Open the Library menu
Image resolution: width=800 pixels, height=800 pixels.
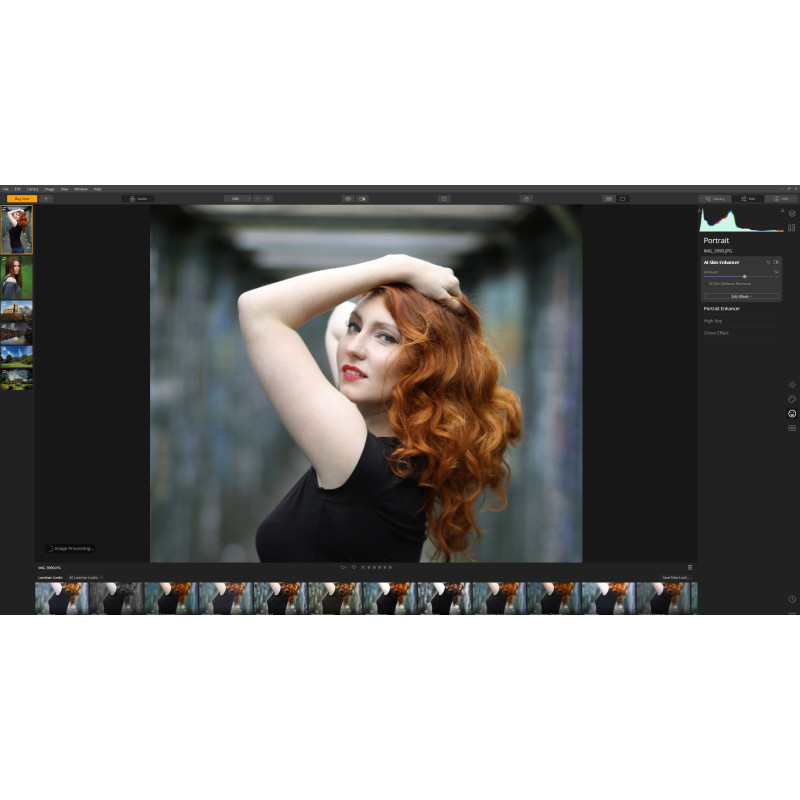(33, 189)
